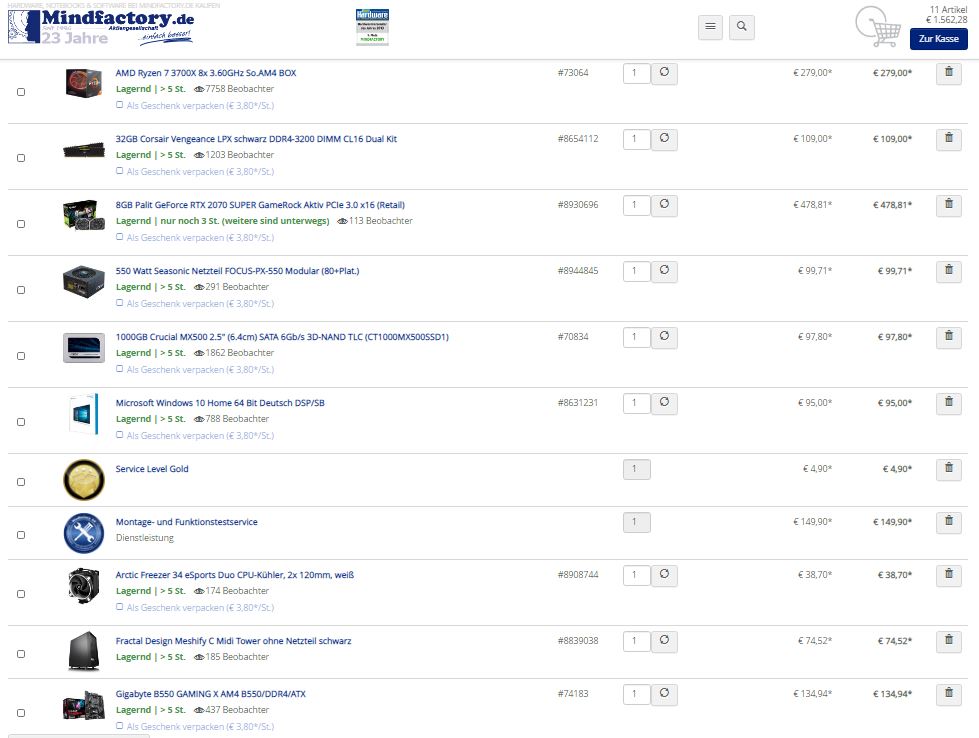Open the hamburger menu icon
This screenshot has width=979, height=738.
pos(710,27)
